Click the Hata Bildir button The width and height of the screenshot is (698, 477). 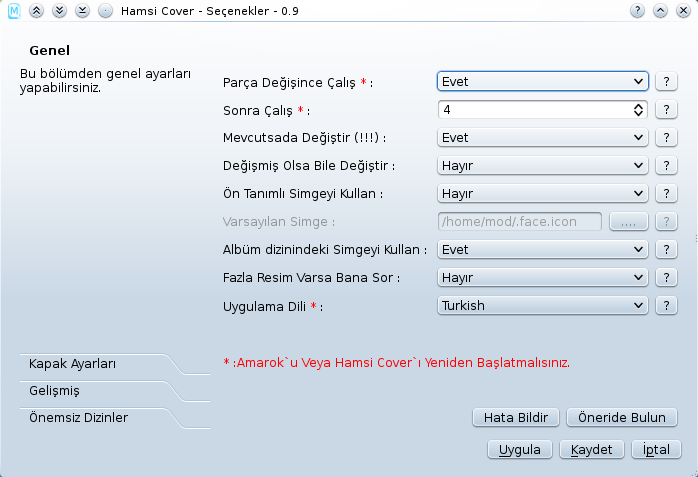click(515, 417)
